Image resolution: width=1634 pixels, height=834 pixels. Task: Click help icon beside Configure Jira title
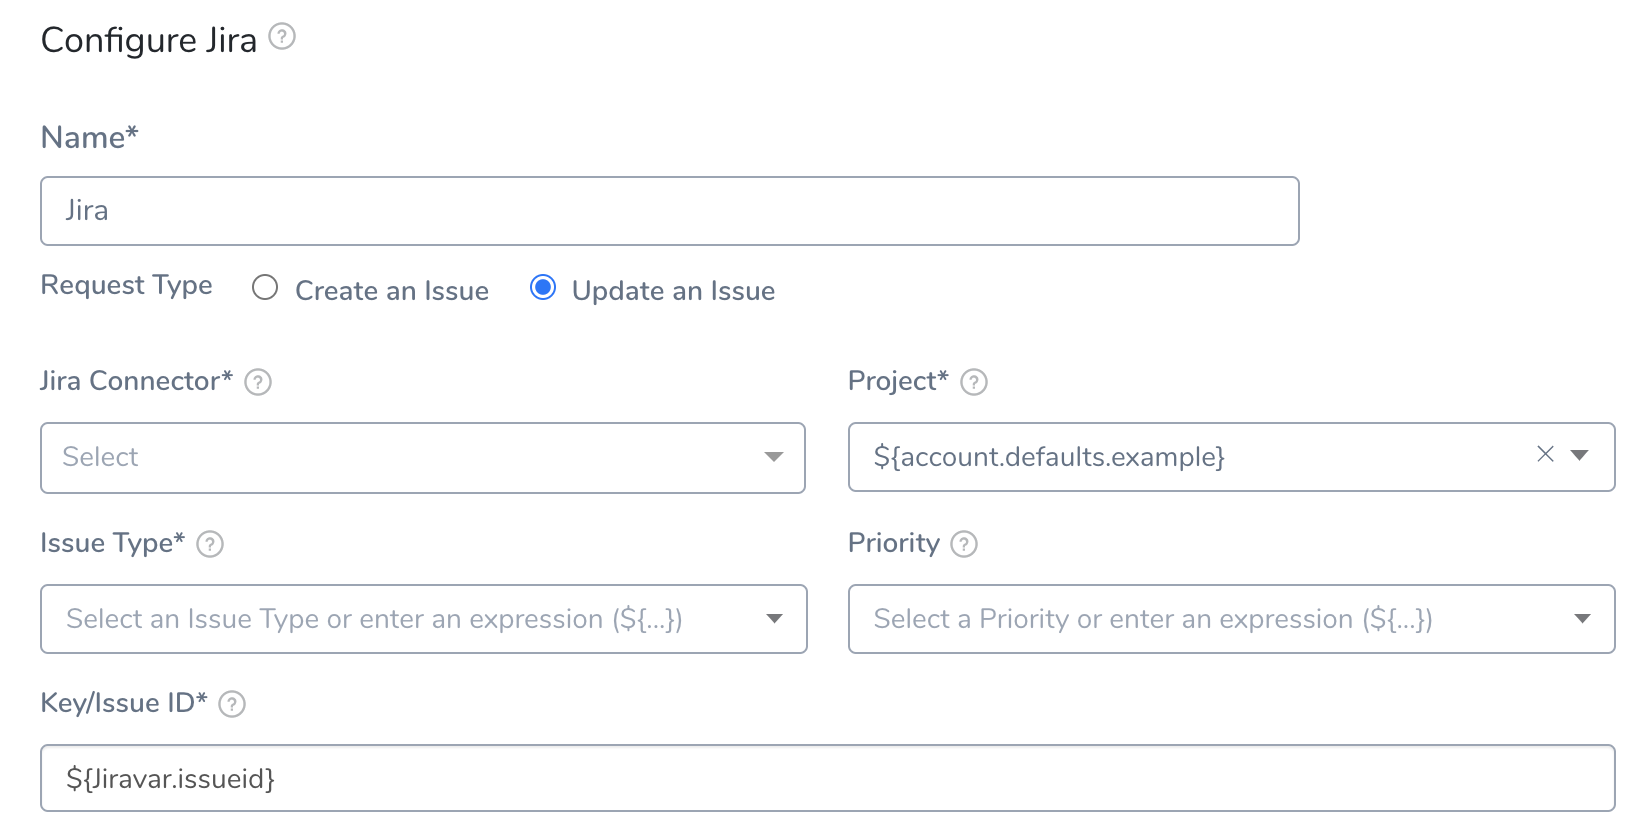click(x=282, y=37)
